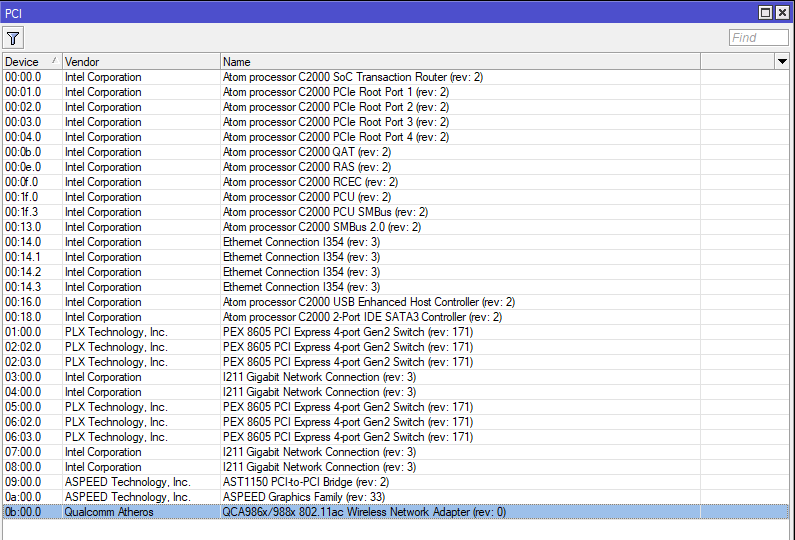Select Ethernet Connection row 00:14.1
Image resolution: width=795 pixels, height=540 pixels.
pos(395,257)
